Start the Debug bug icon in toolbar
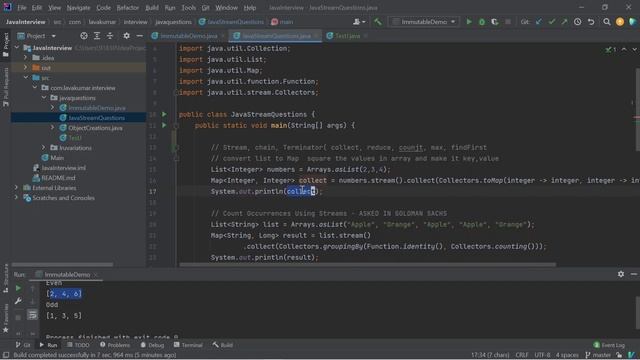Image resolution: width=640 pixels, height=360 pixels. (482, 22)
